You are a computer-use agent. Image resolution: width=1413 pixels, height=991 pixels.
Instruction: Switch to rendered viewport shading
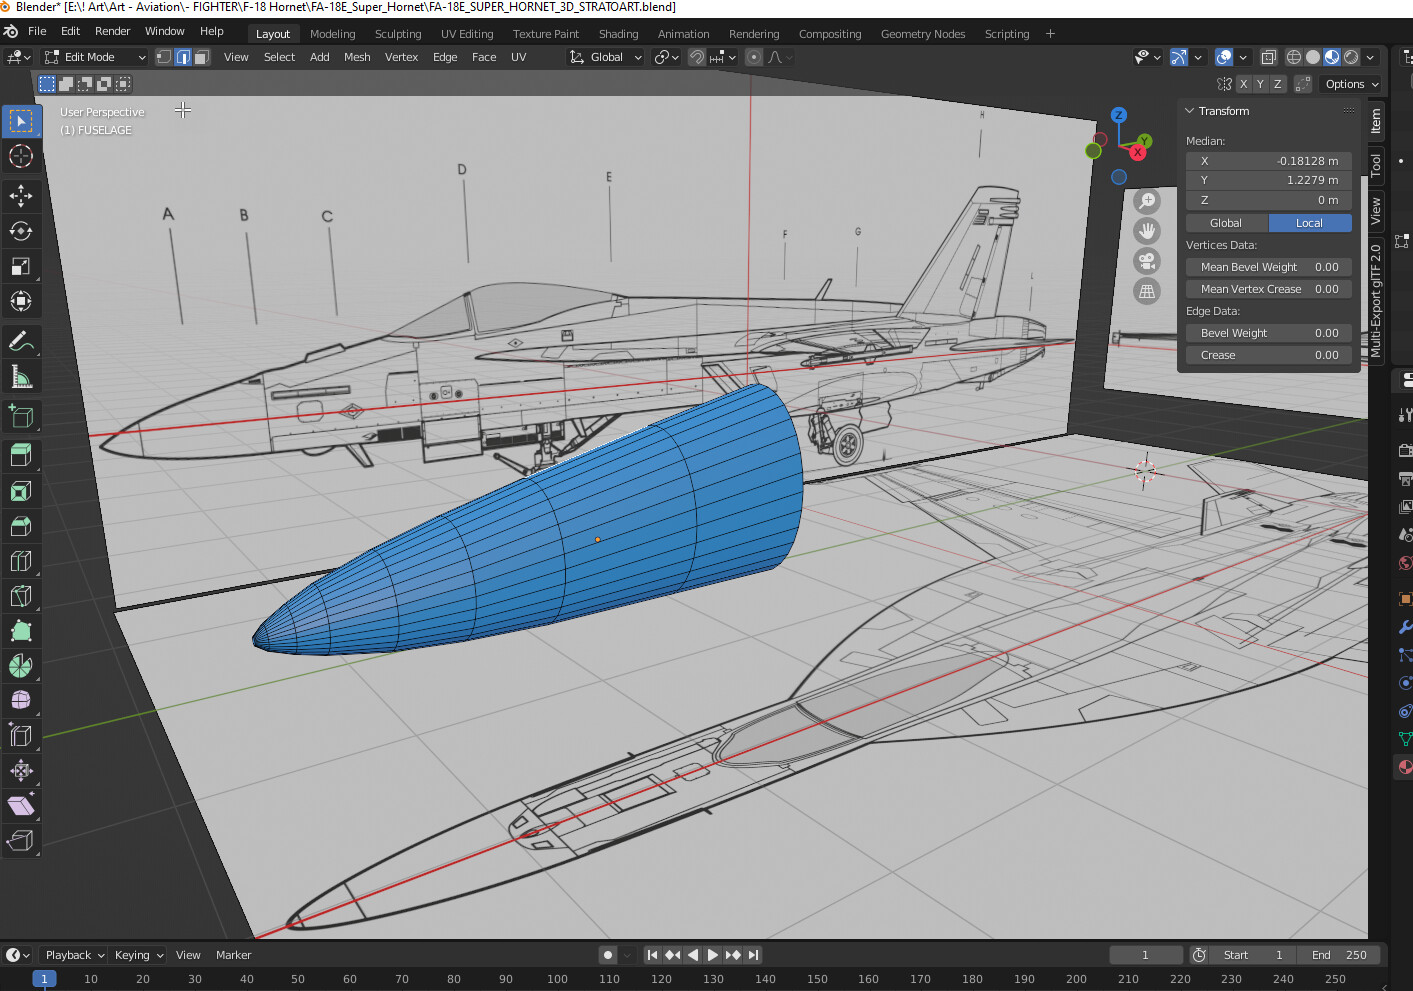click(1351, 57)
